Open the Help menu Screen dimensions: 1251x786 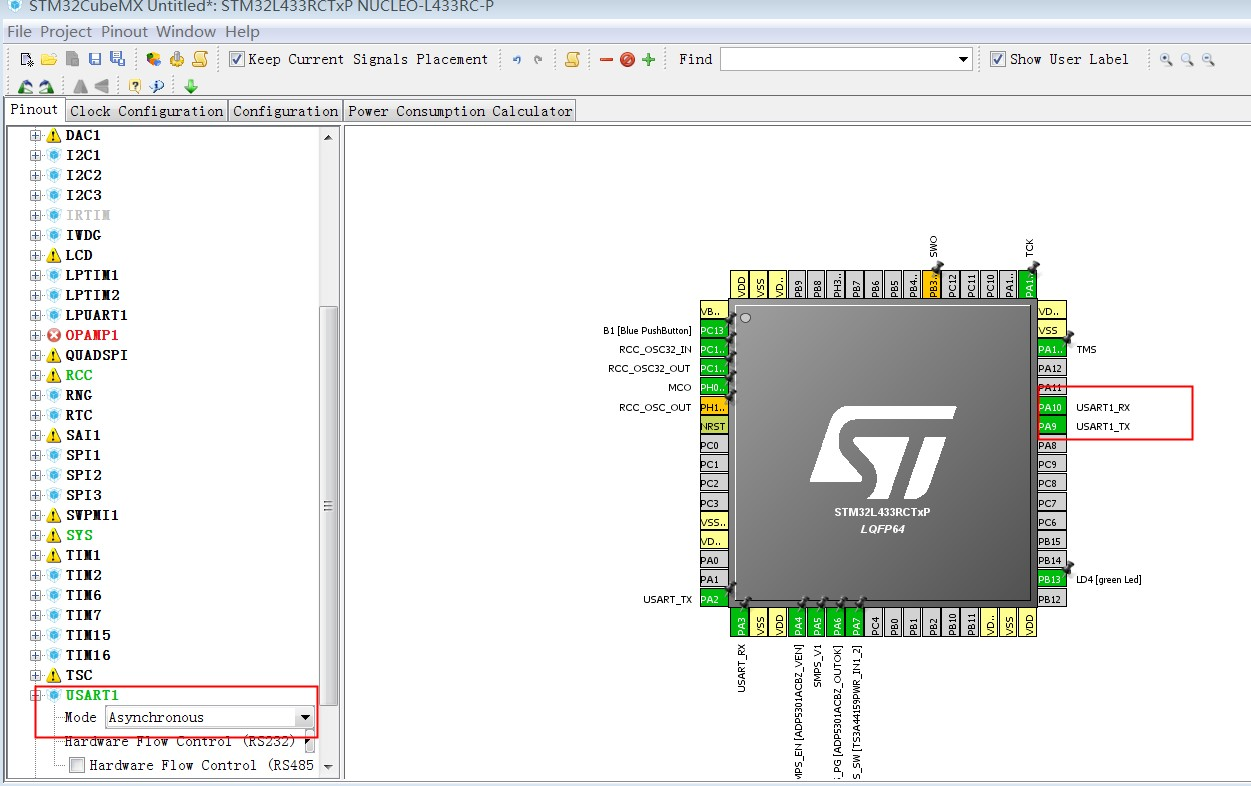(242, 32)
